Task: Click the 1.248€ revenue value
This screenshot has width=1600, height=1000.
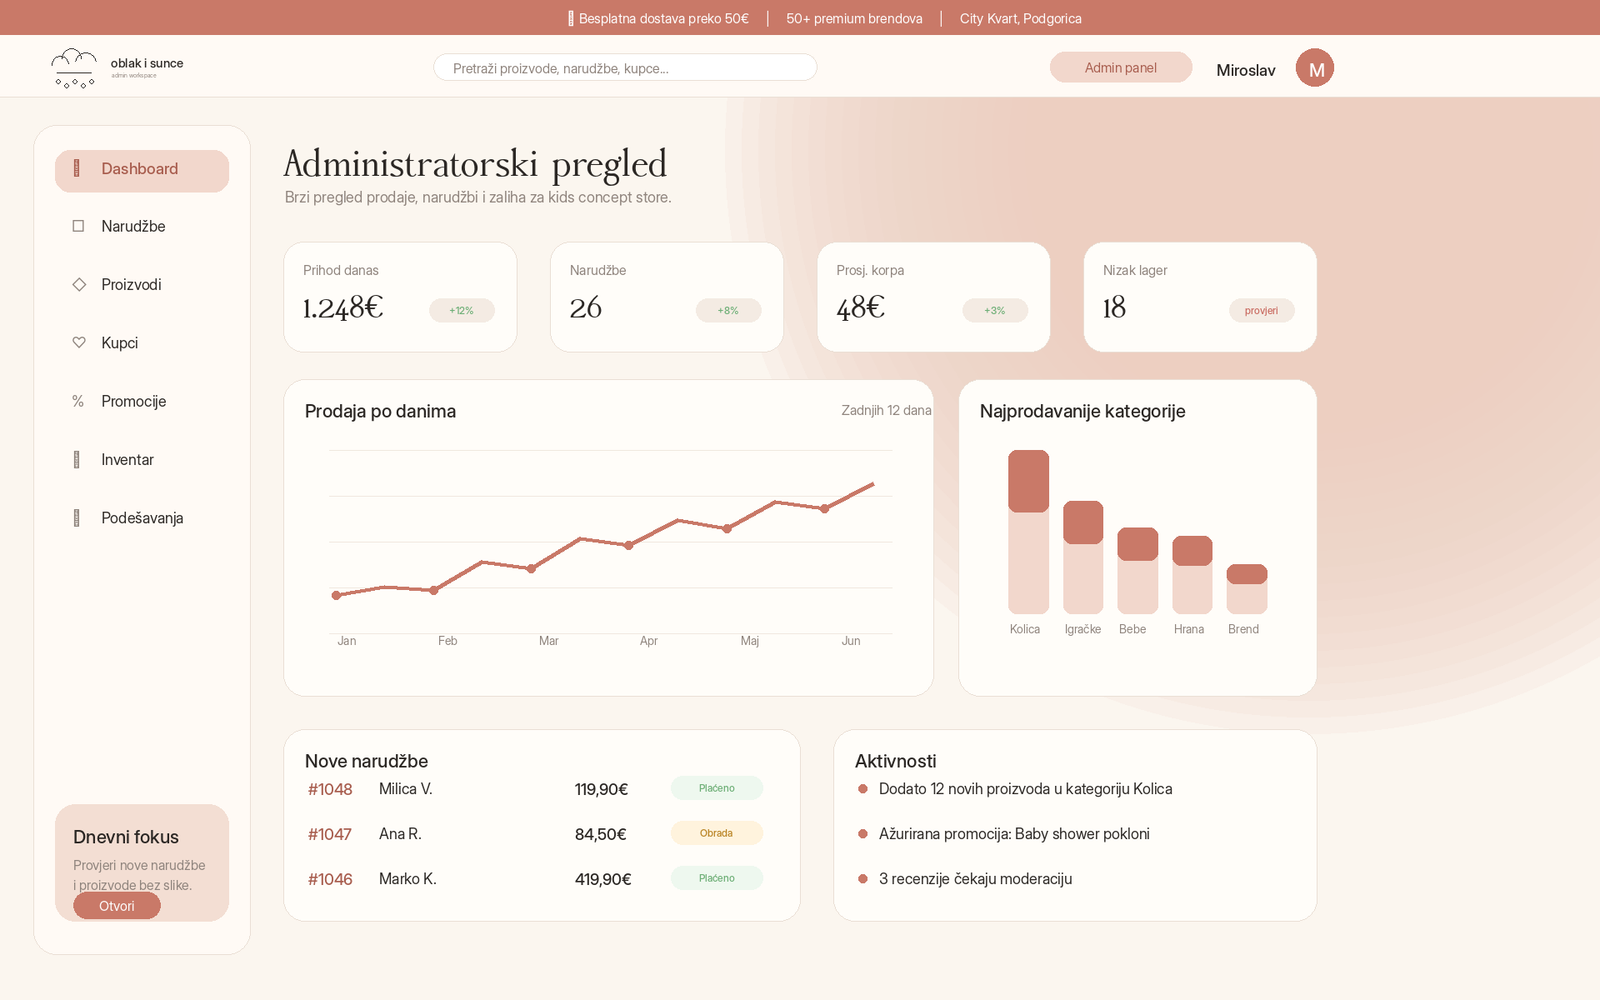Action: click(x=343, y=308)
